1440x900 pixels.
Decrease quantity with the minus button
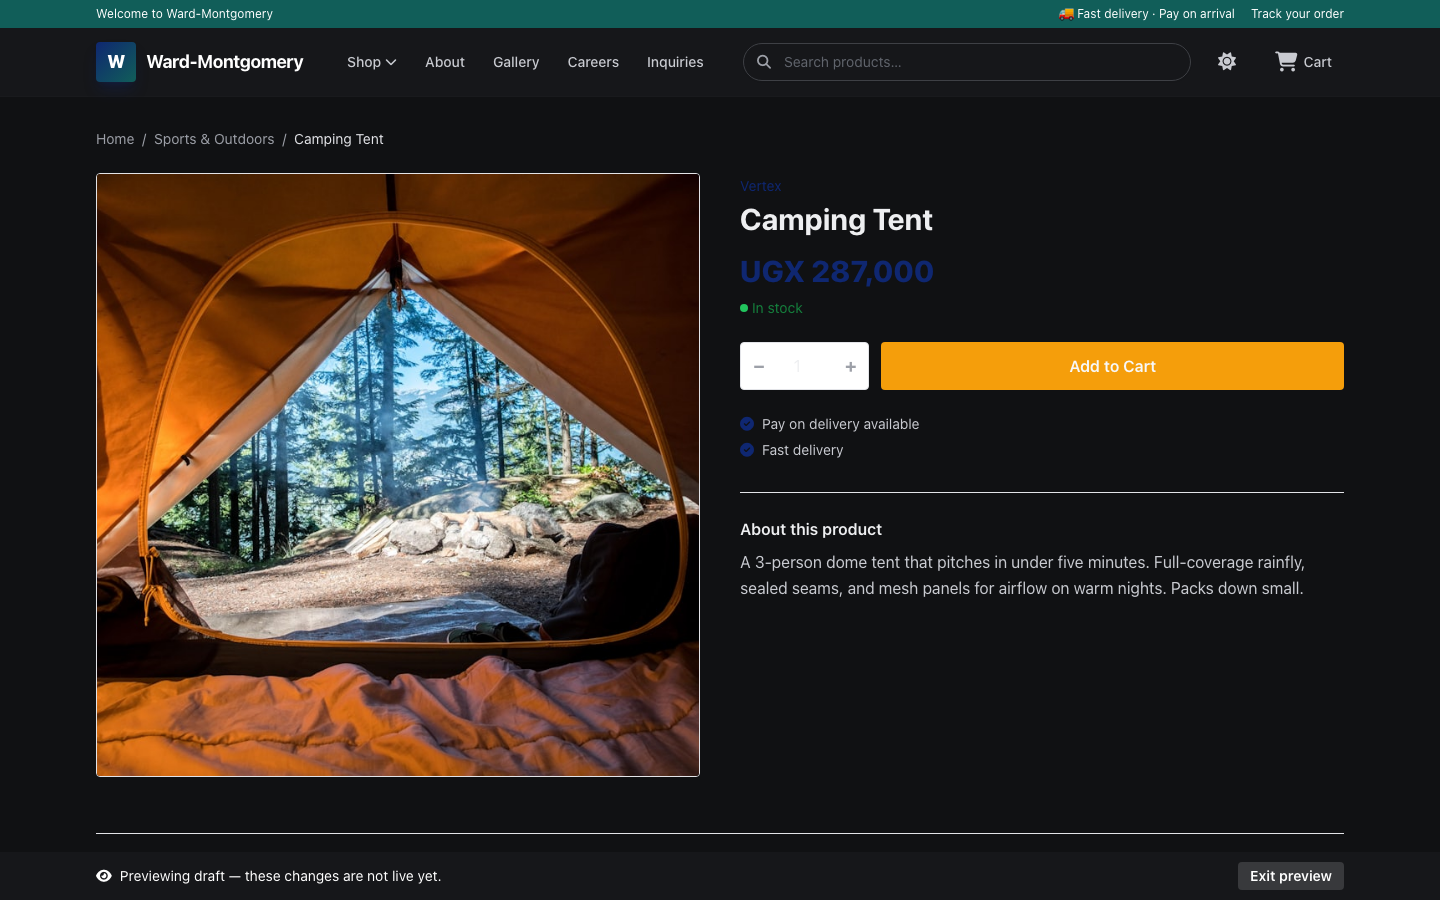click(x=759, y=367)
